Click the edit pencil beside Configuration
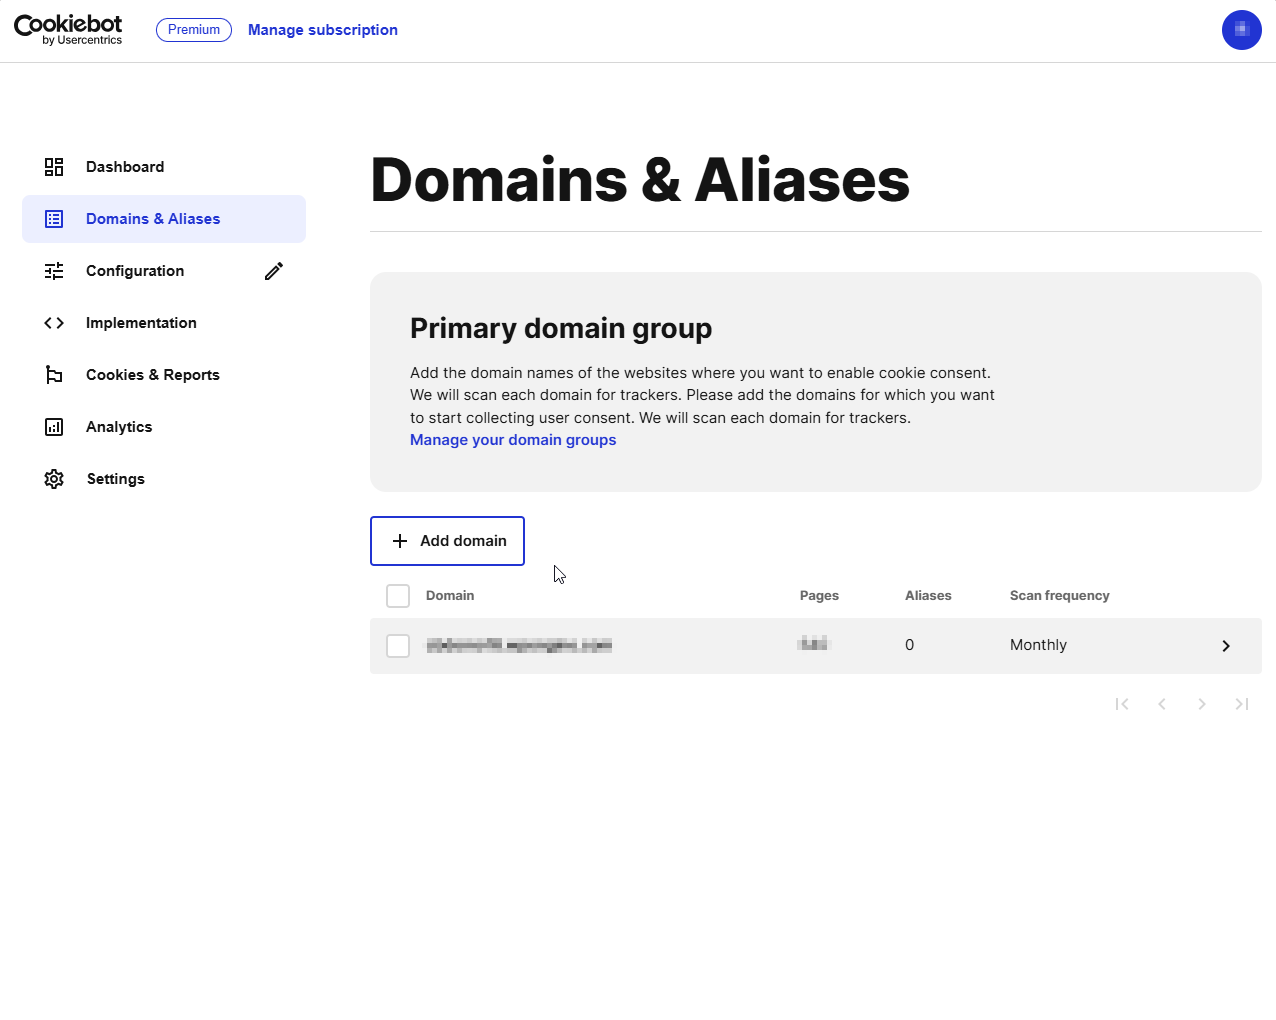This screenshot has height=1020, width=1276. 273,270
